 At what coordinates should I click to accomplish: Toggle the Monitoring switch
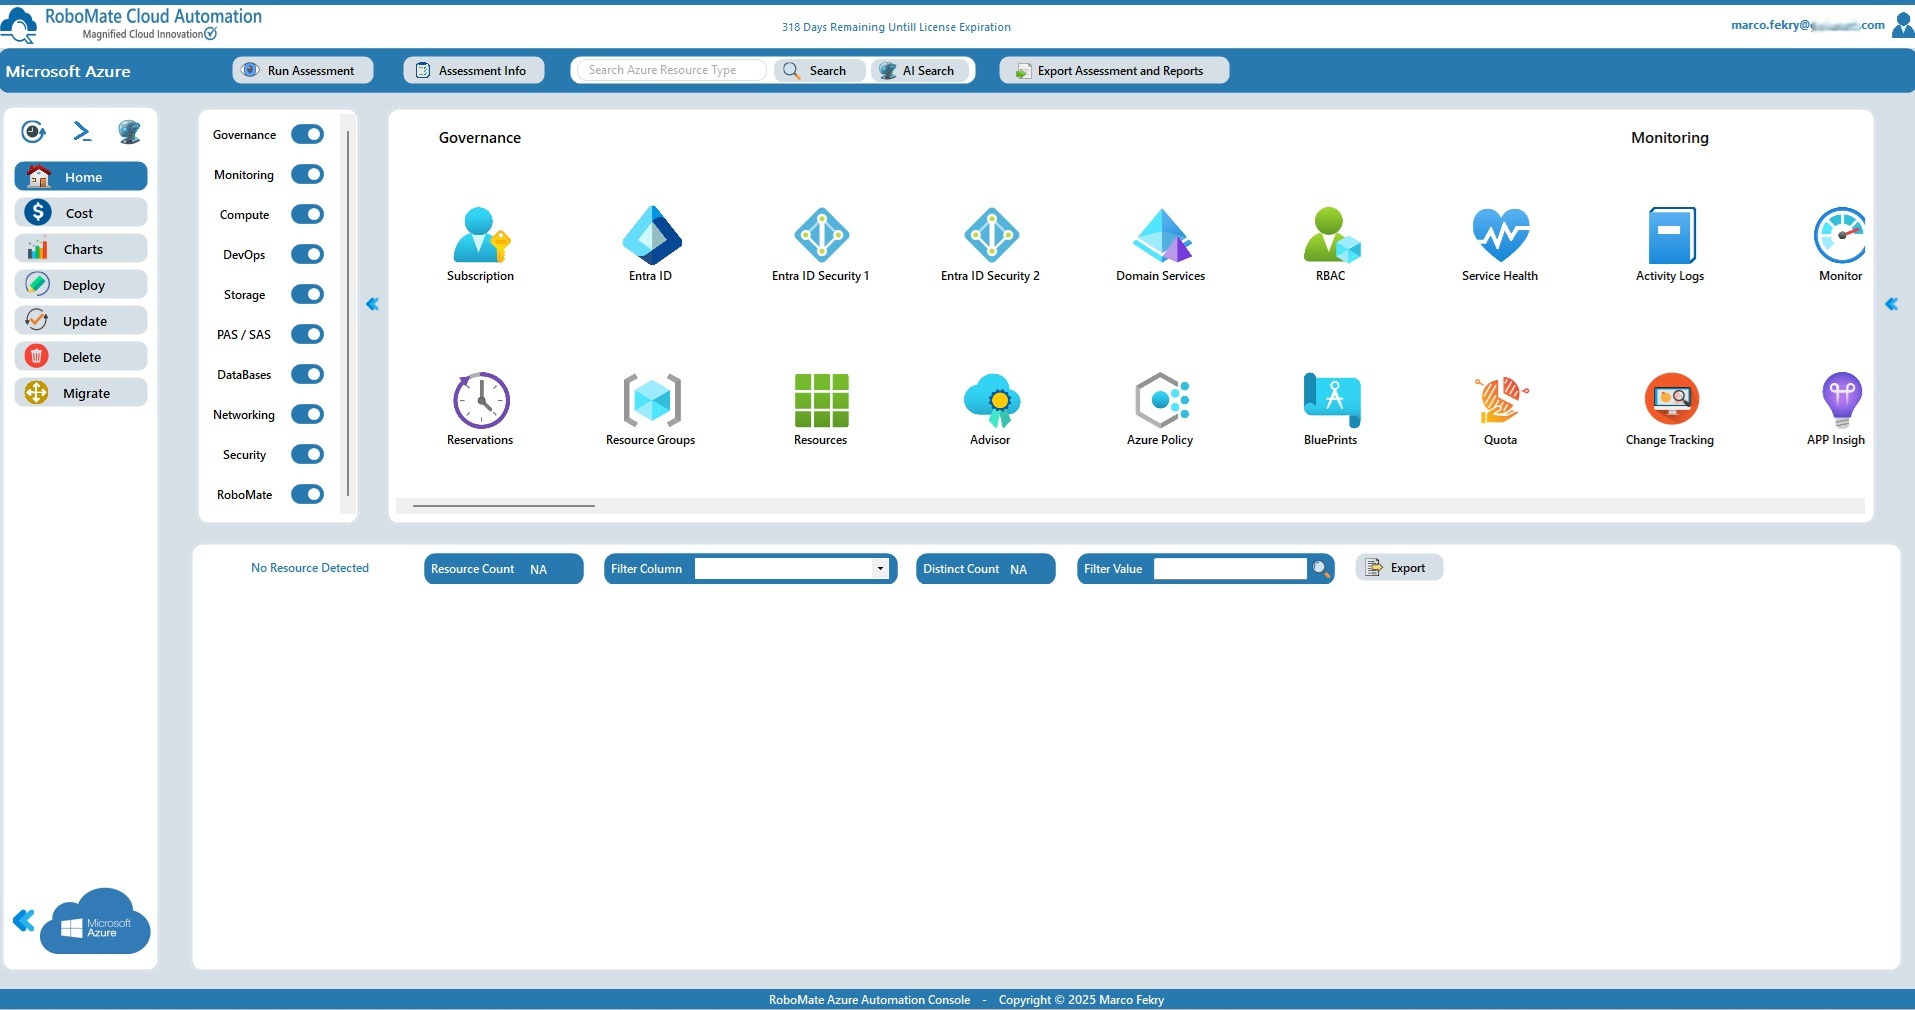pyautogui.click(x=308, y=174)
